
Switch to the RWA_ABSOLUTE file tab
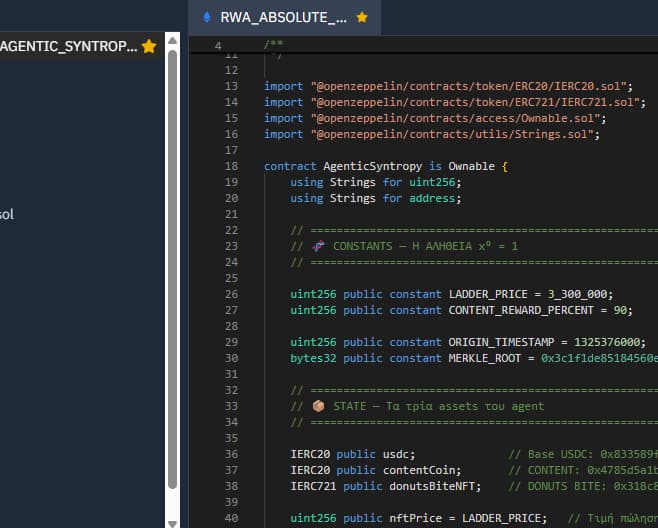point(283,17)
